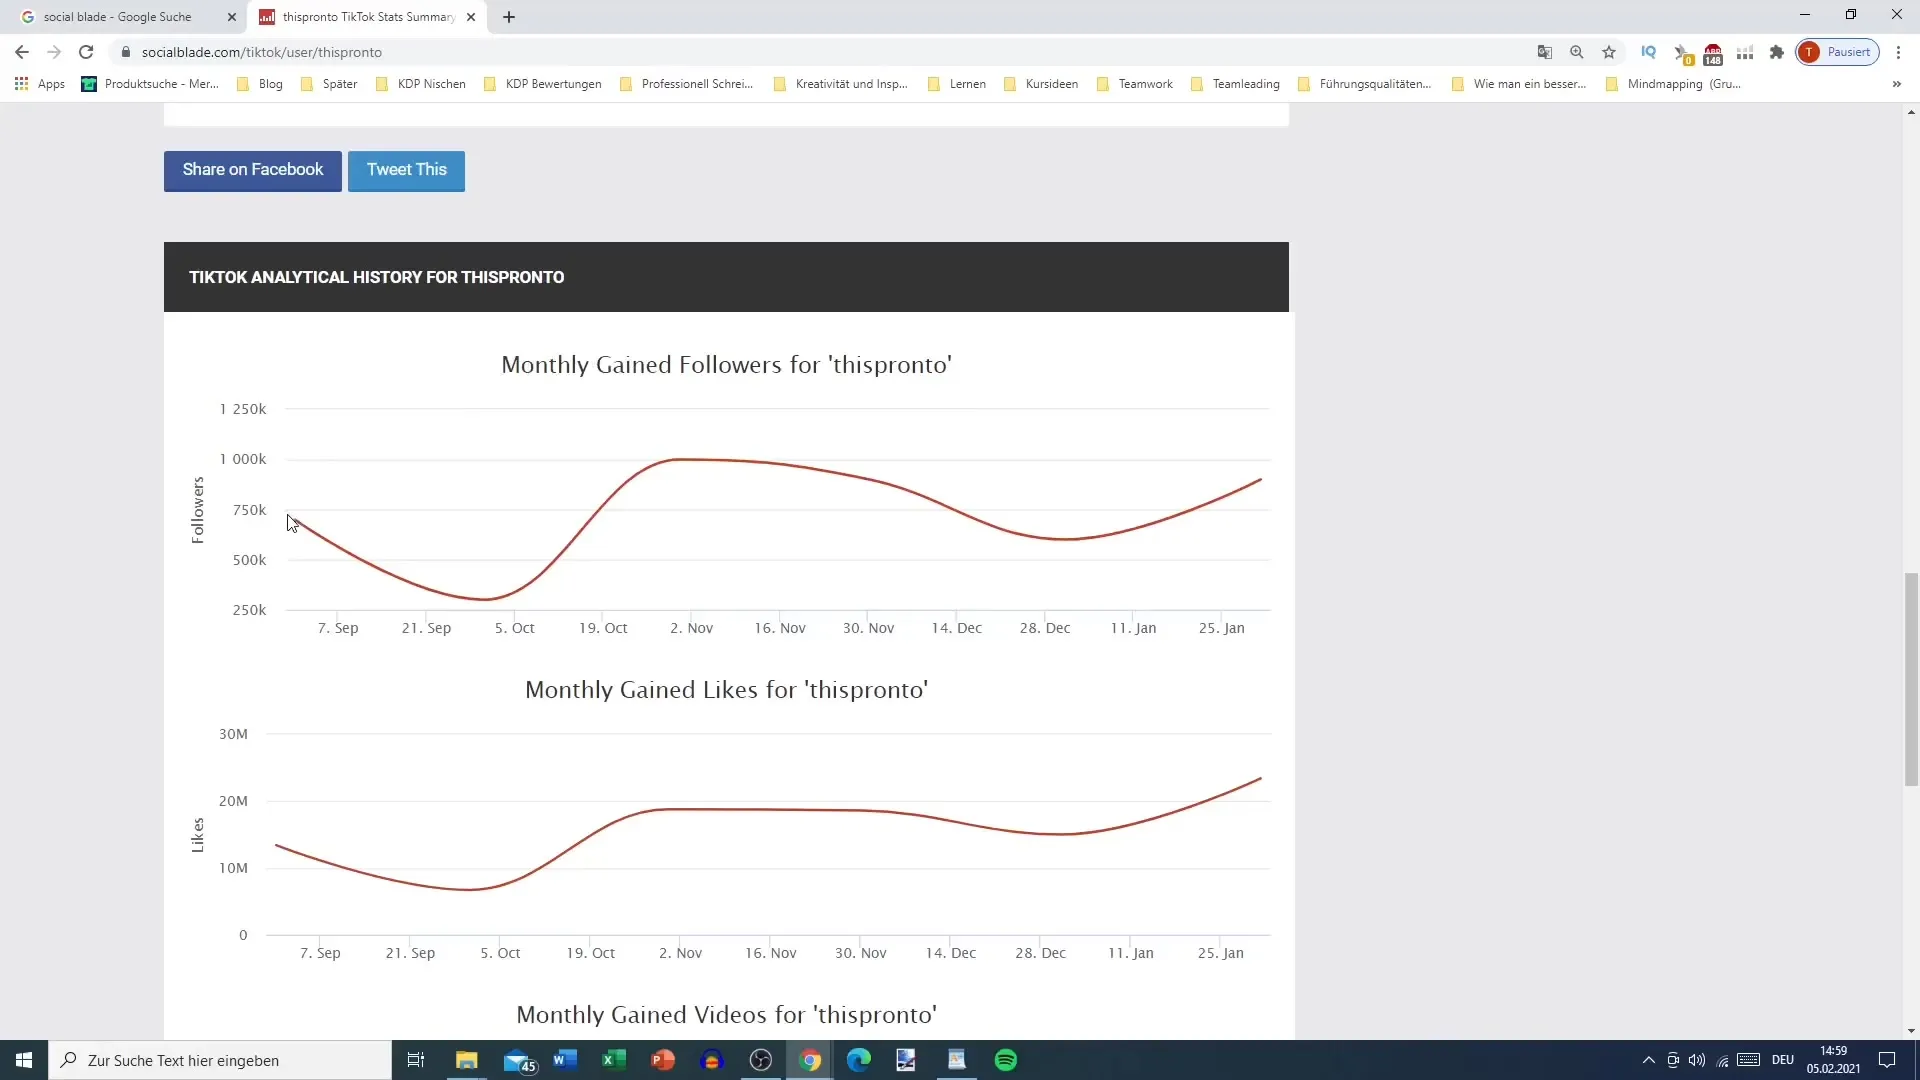Open the Apps shortcut in bookmarks bar

coord(40,84)
